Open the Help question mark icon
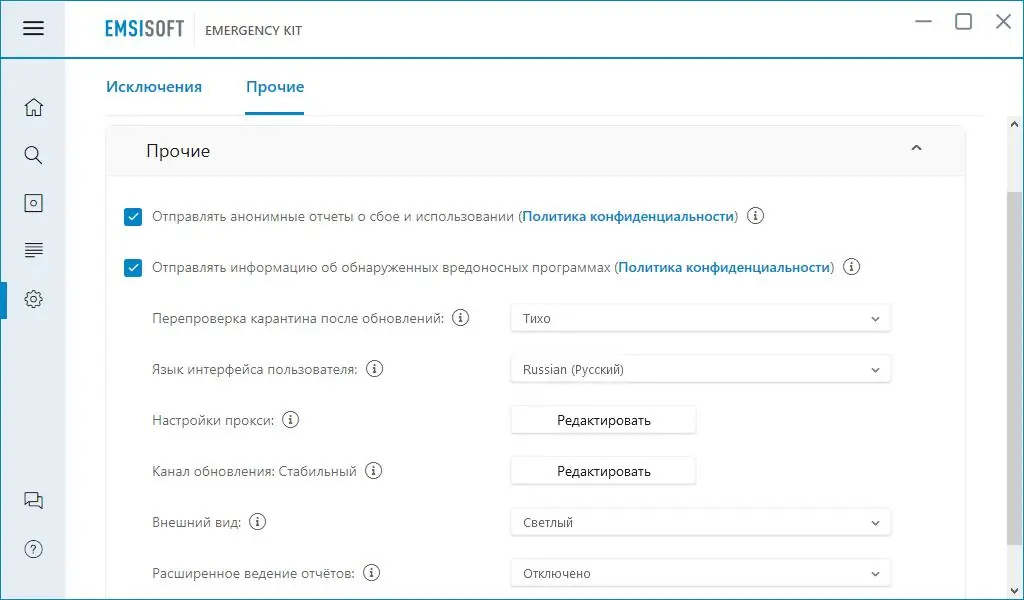The width and height of the screenshot is (1024, 600). coord(33,548)
